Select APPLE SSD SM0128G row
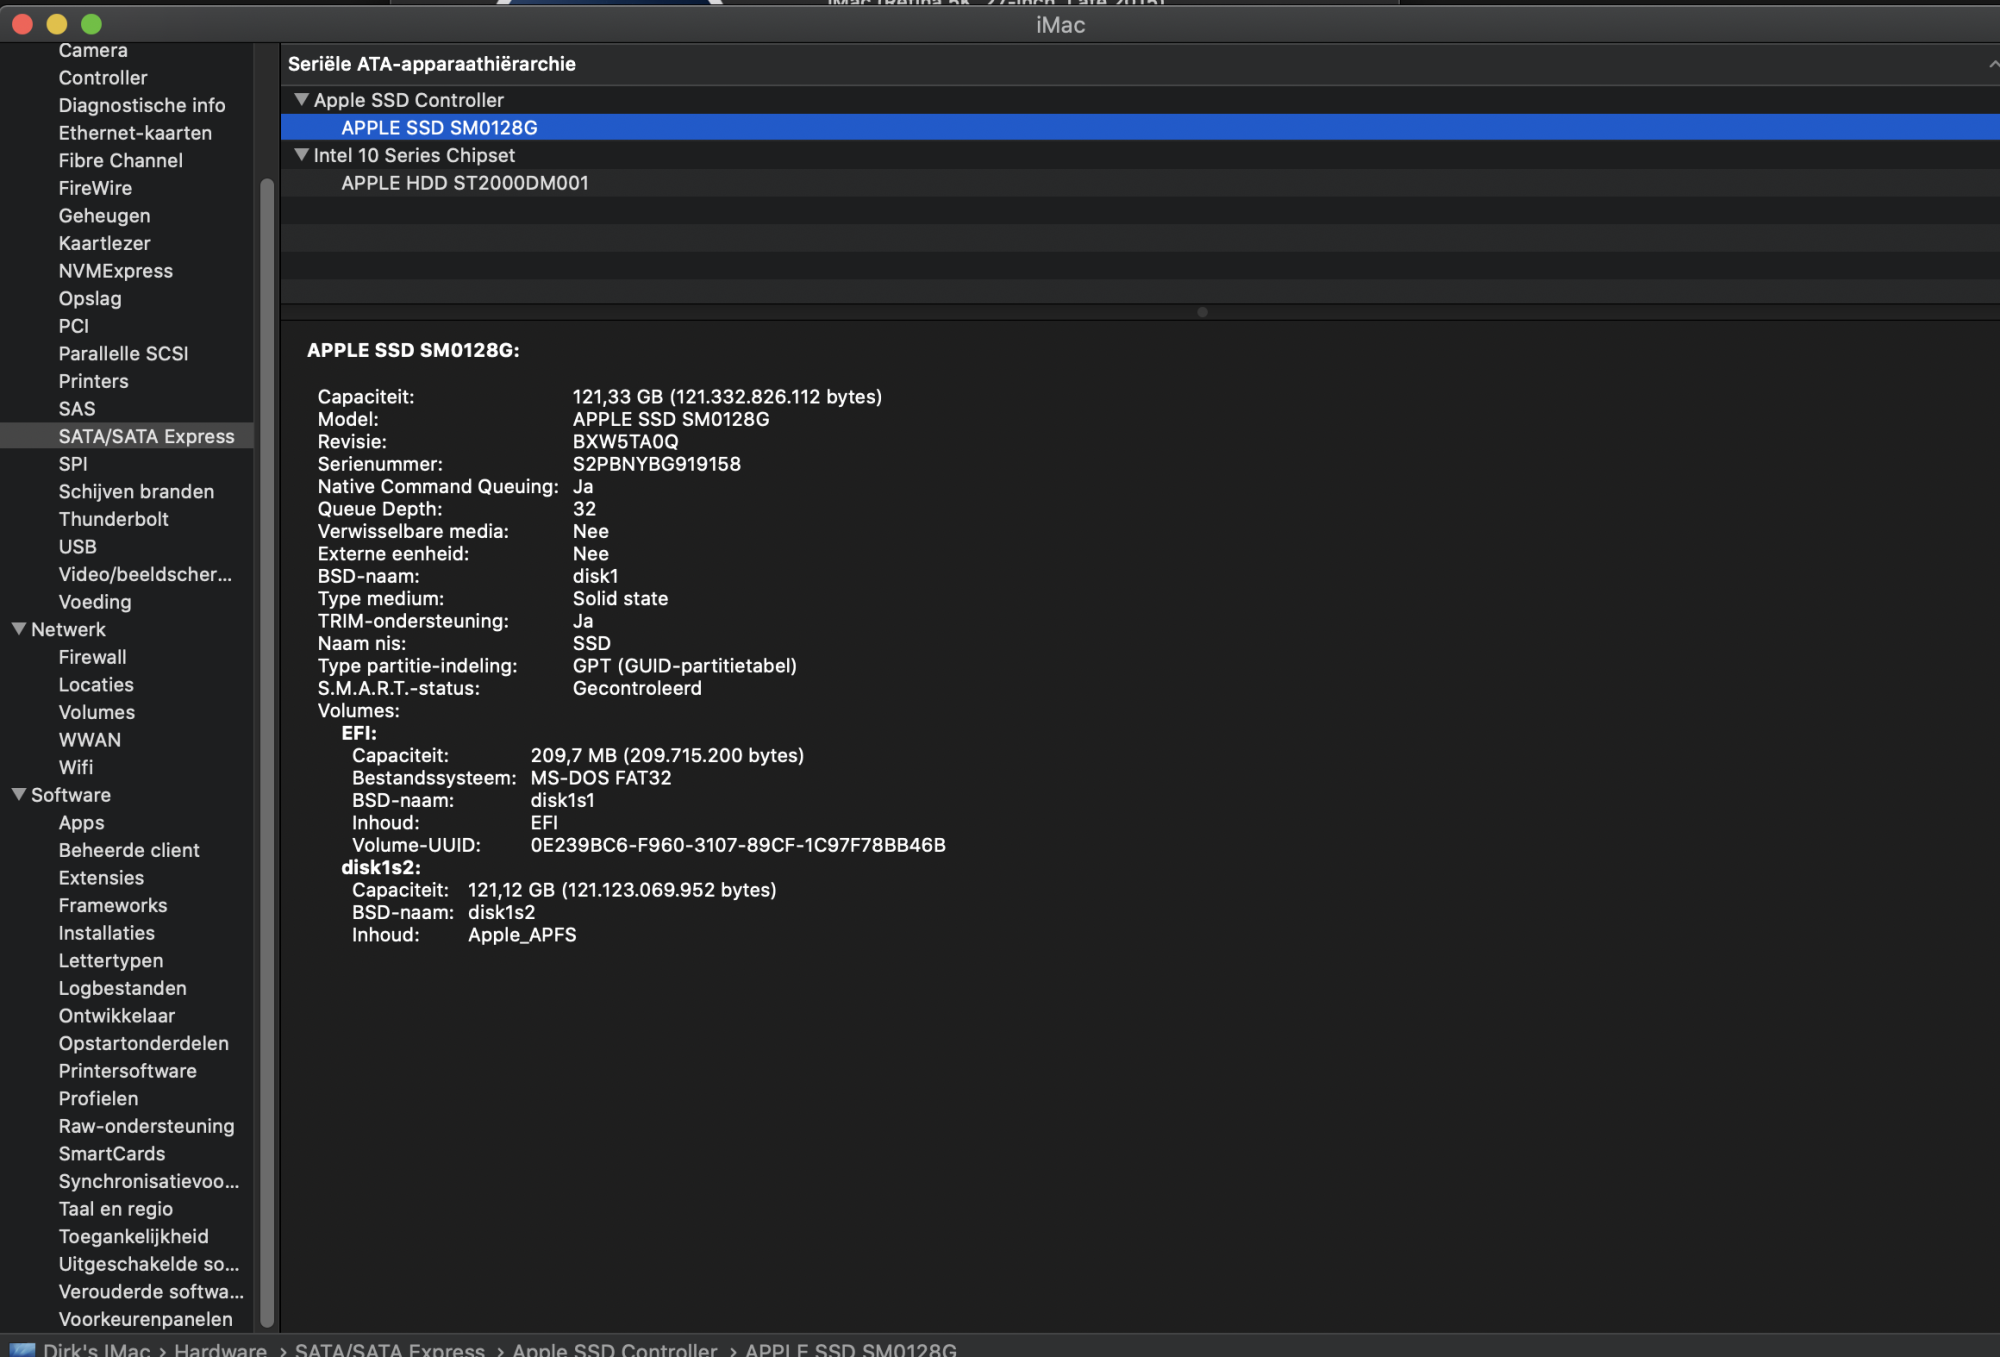2000x1357 pixels. tap(439, 128)
